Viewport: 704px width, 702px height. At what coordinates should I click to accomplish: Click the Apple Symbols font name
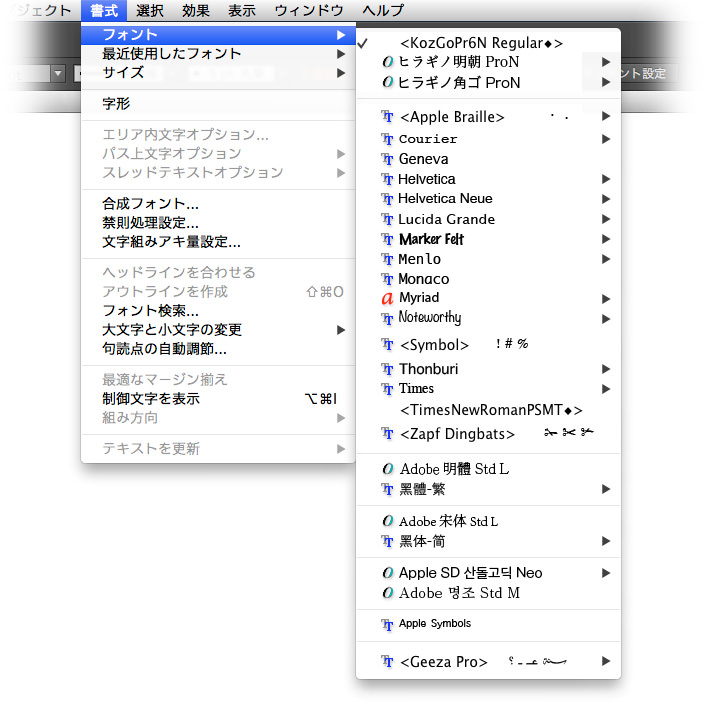[x=435, y=623]
